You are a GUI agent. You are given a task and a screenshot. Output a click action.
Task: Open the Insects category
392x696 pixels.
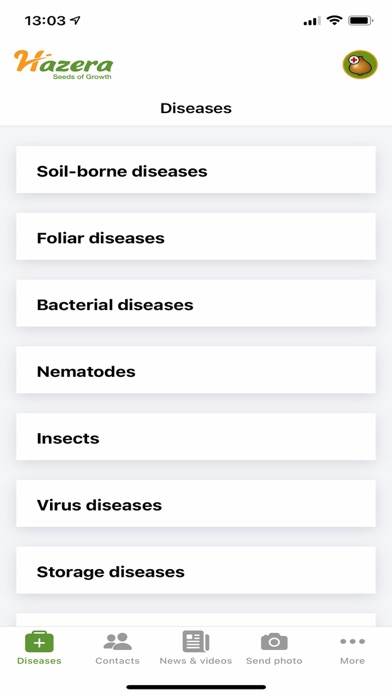point(196,437)
